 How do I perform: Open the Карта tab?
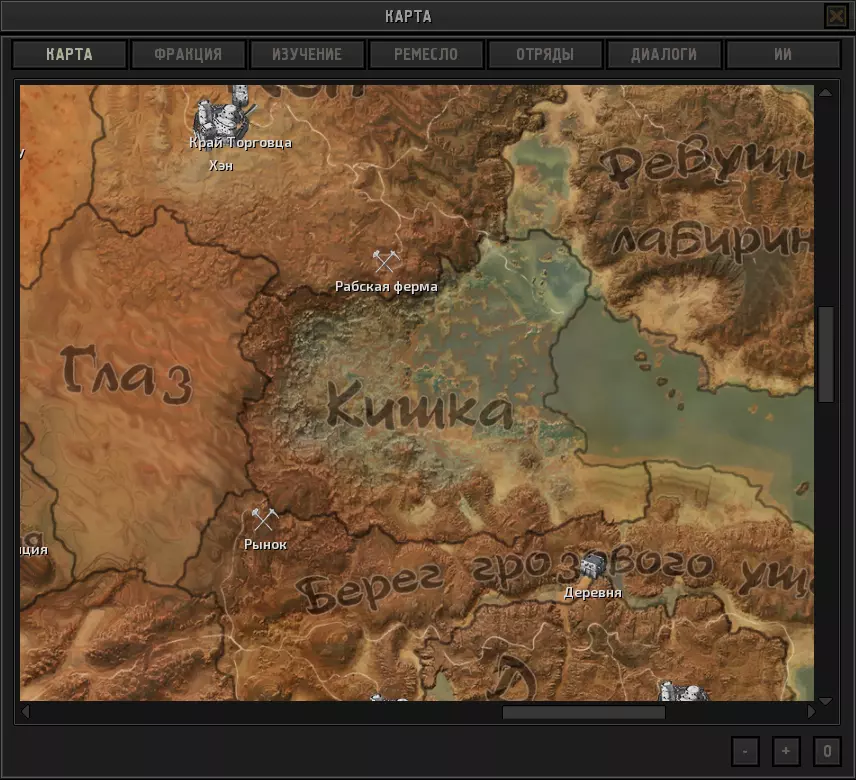tap(69, 55)
